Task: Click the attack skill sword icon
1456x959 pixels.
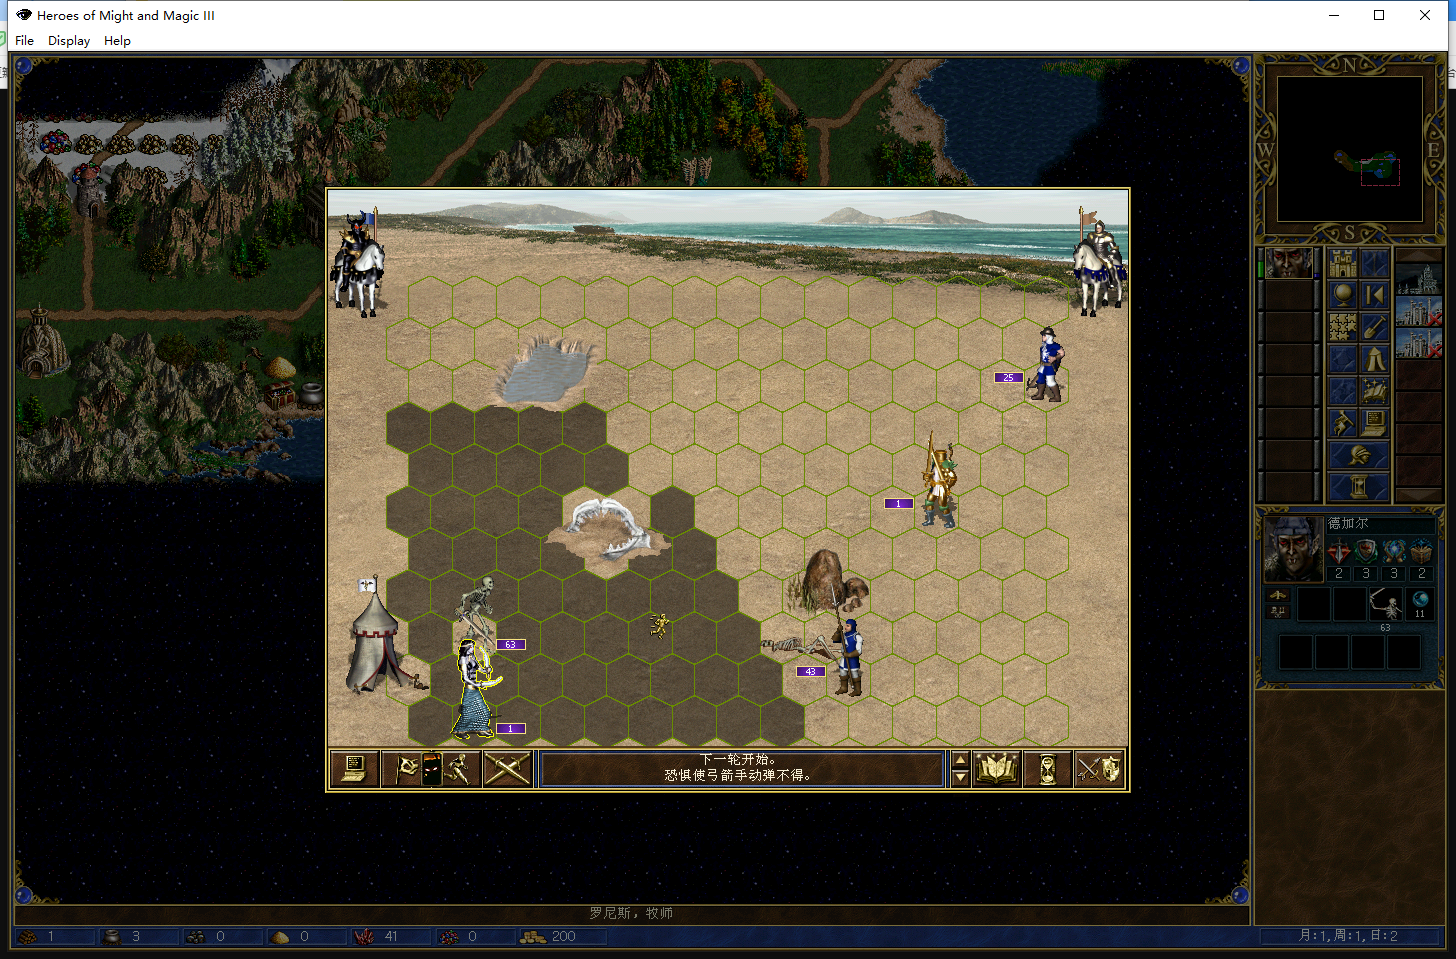Action: 1339,551
